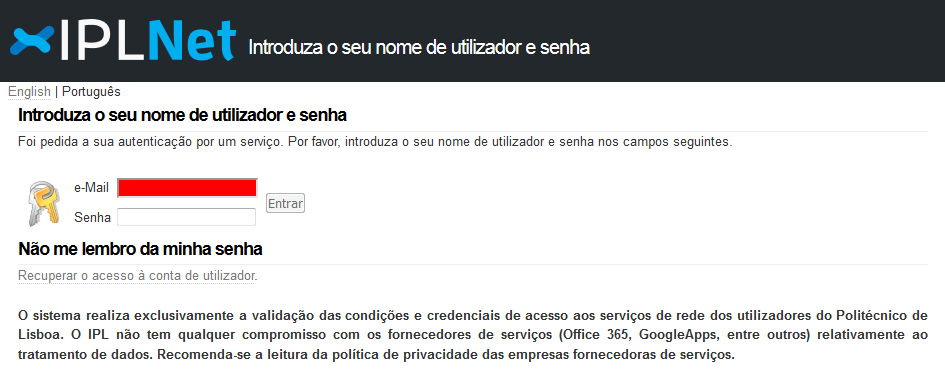Image resolution: width=945 pixels, height=385 pixels.
Task: Click the white "IPL" logo lettering
Action: click(x=102, y=41)
